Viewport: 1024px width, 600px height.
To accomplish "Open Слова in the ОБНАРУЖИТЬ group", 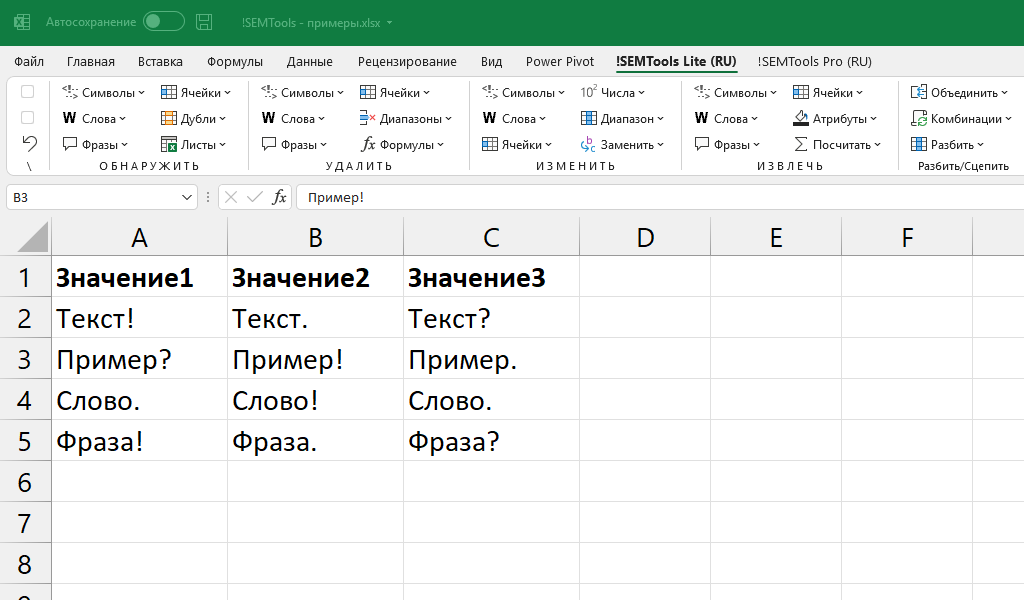I will (x=94, y=119).
